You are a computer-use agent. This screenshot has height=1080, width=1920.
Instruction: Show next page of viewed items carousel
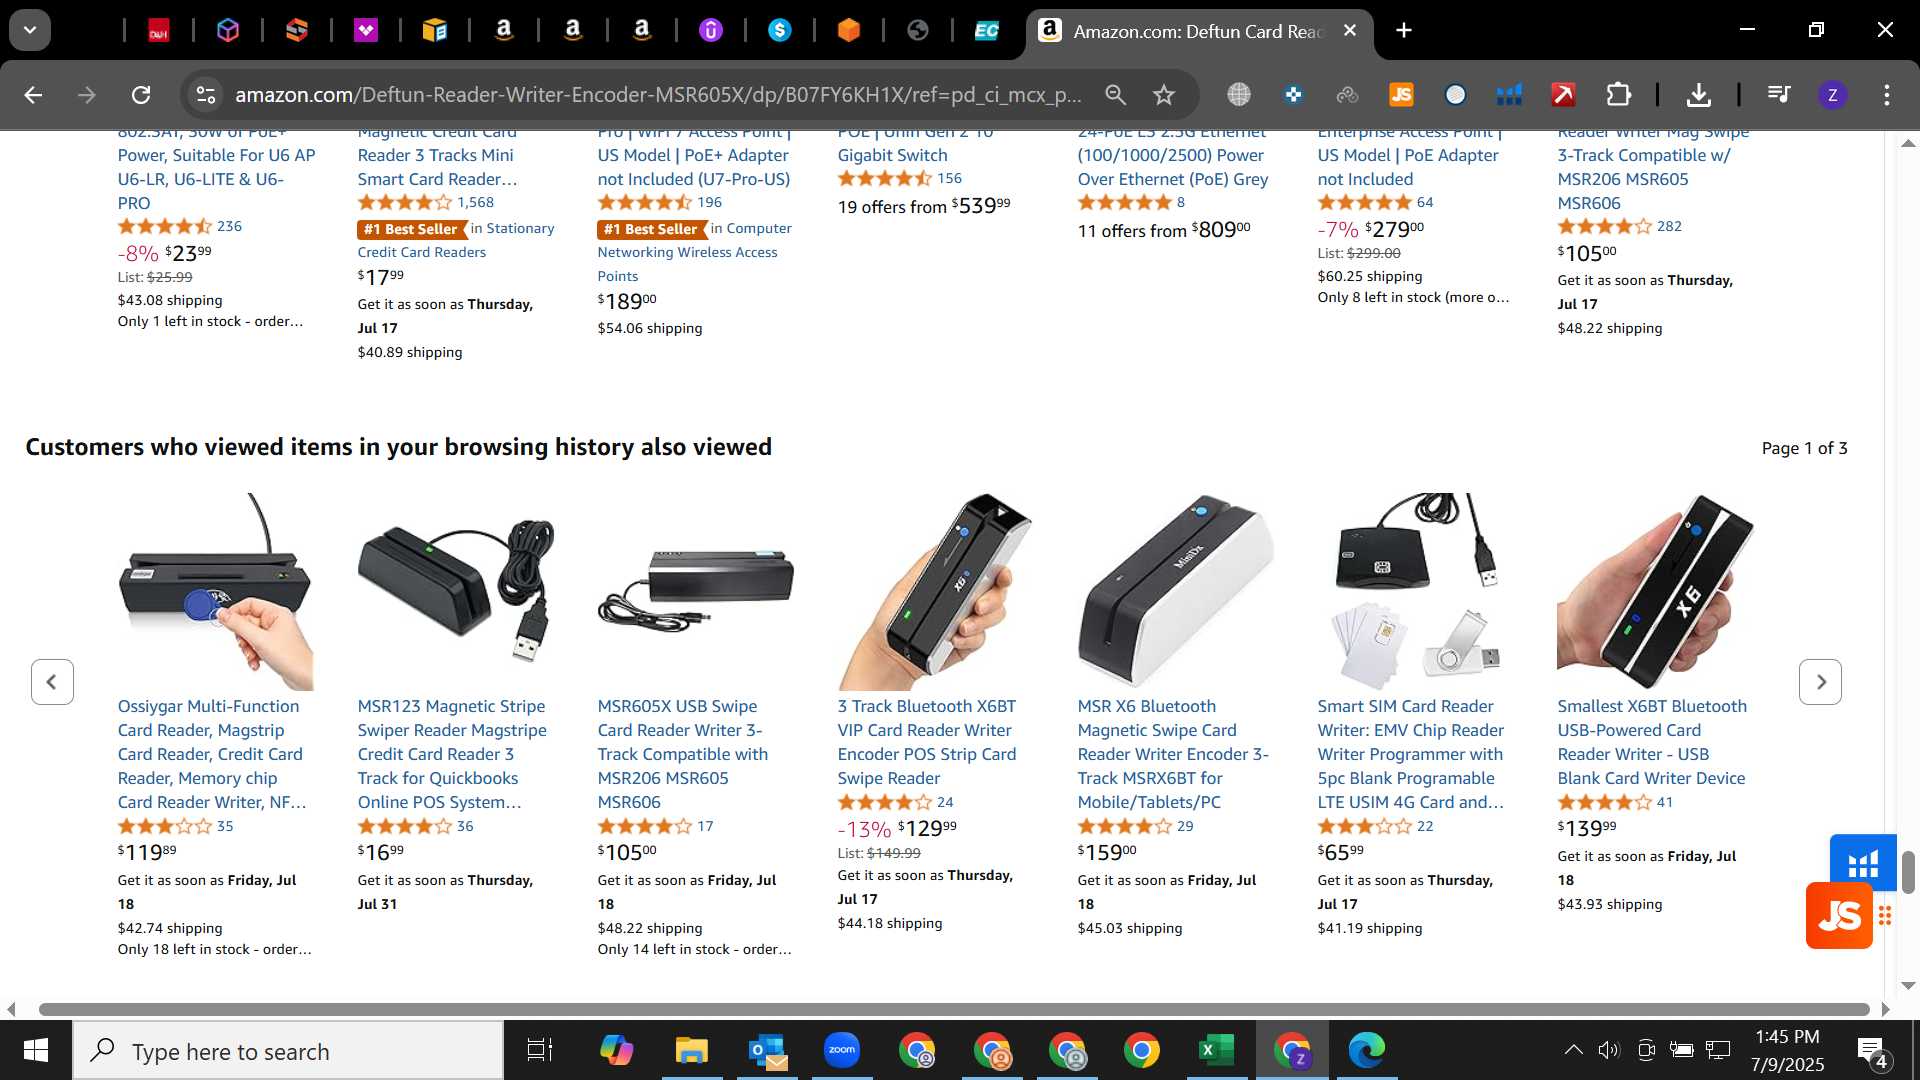click(x=1820, y=682)
